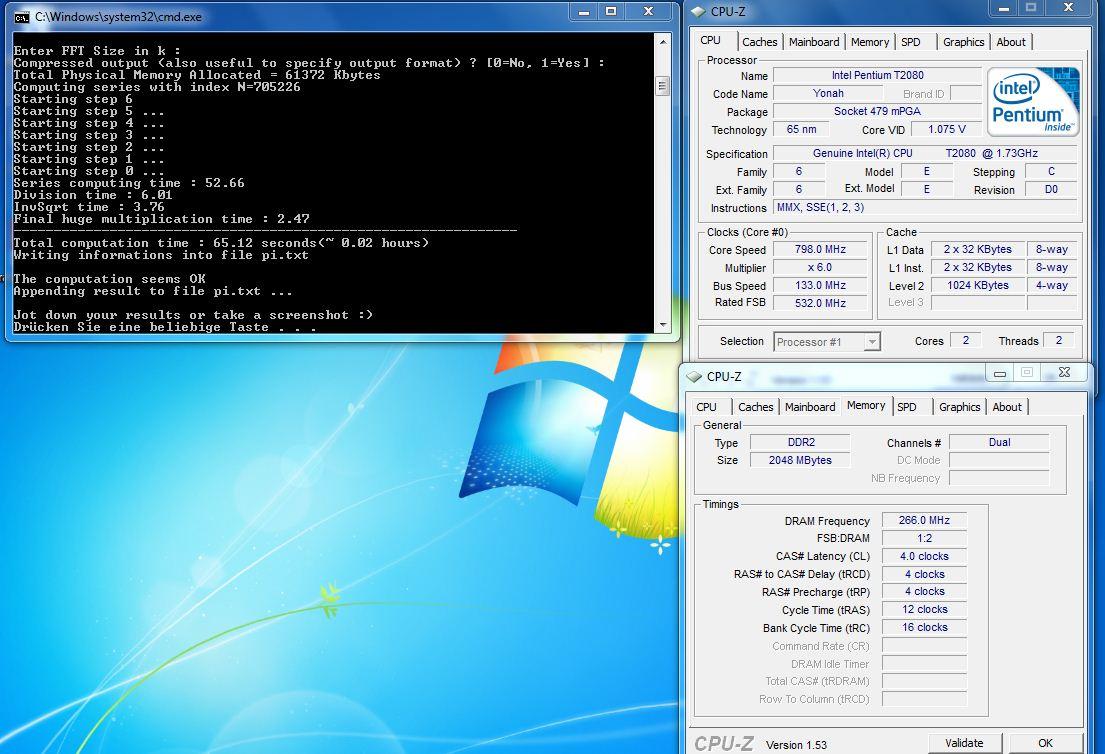Select Memory tab in lower CPU-Z window

[865, 406]
